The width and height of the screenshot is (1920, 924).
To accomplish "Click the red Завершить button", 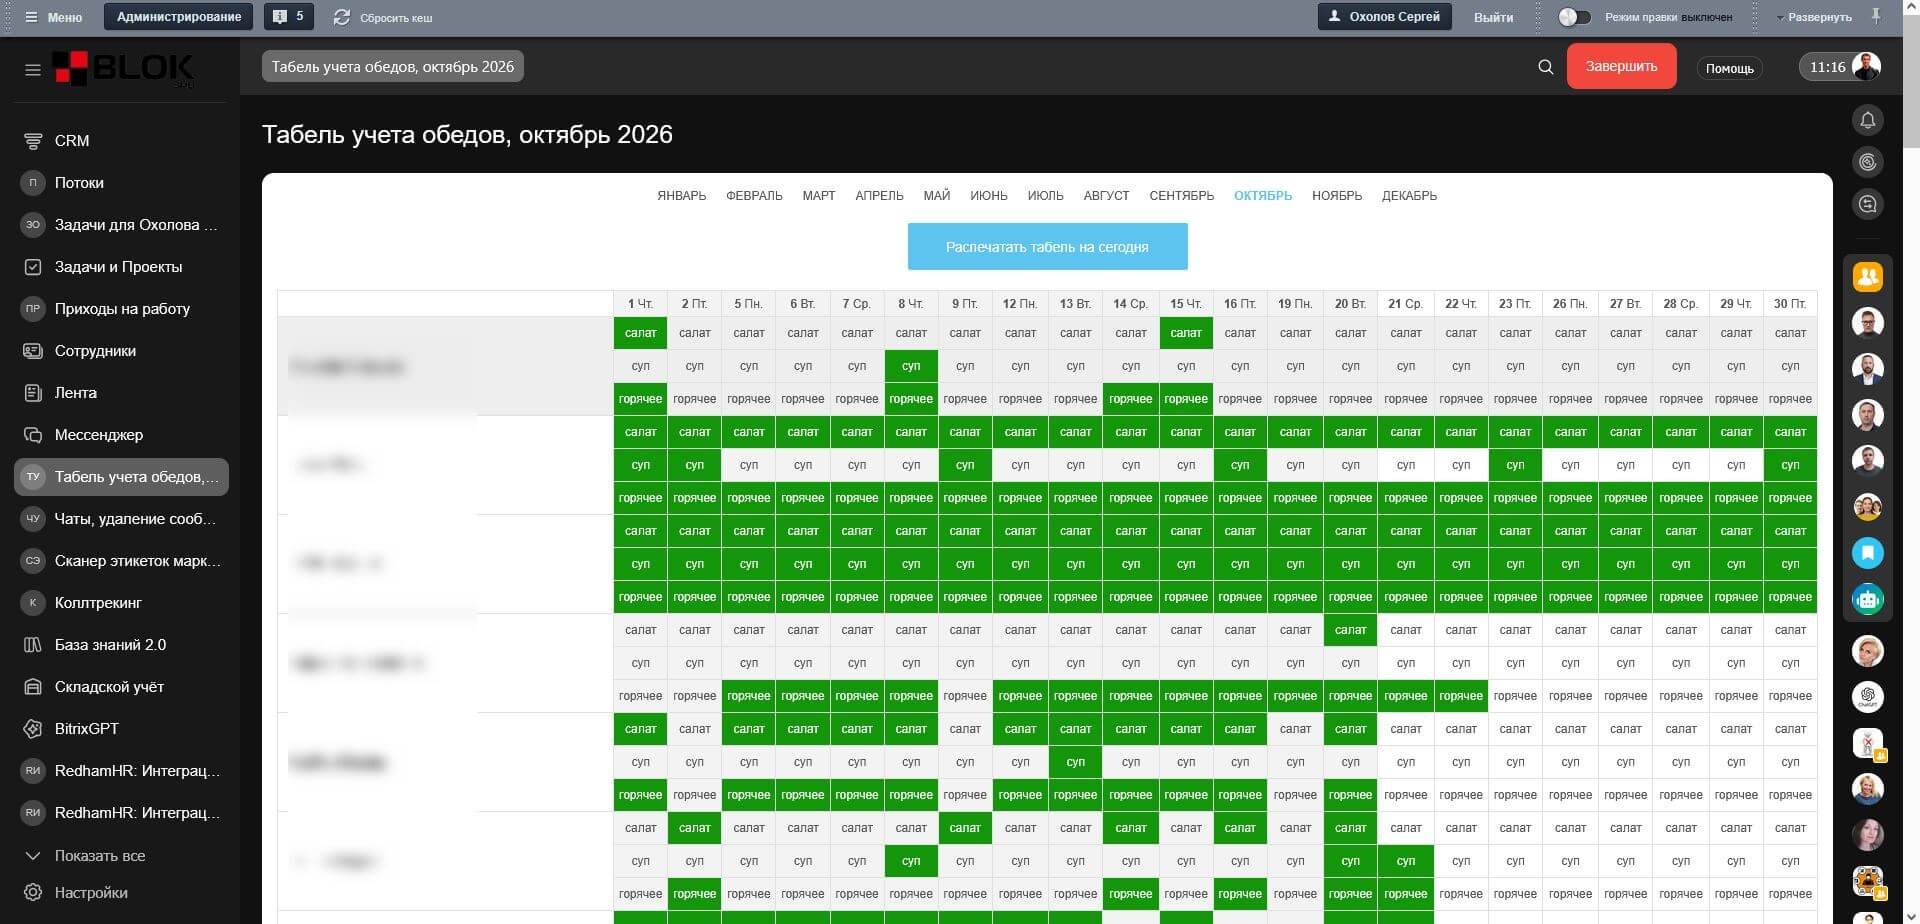I will click(1621, 67).
